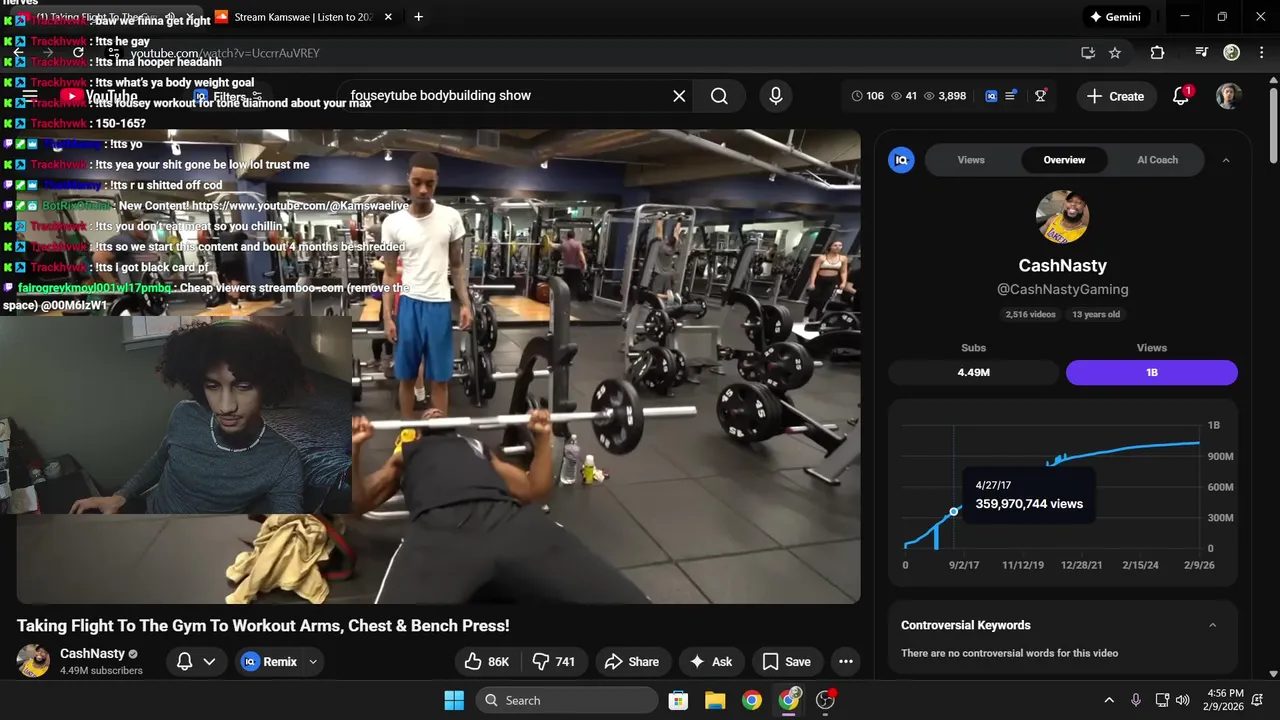Open the Chrome profile avatar
1280x720 pixels.
click(x=1232, y=53)
